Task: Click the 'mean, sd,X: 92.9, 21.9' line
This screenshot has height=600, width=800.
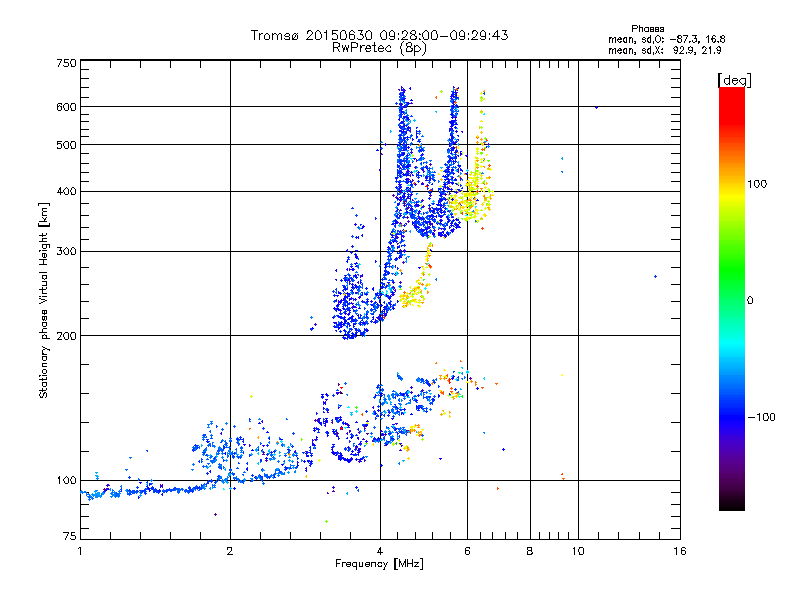Action: pyautogui.click(x=665, y=50)
